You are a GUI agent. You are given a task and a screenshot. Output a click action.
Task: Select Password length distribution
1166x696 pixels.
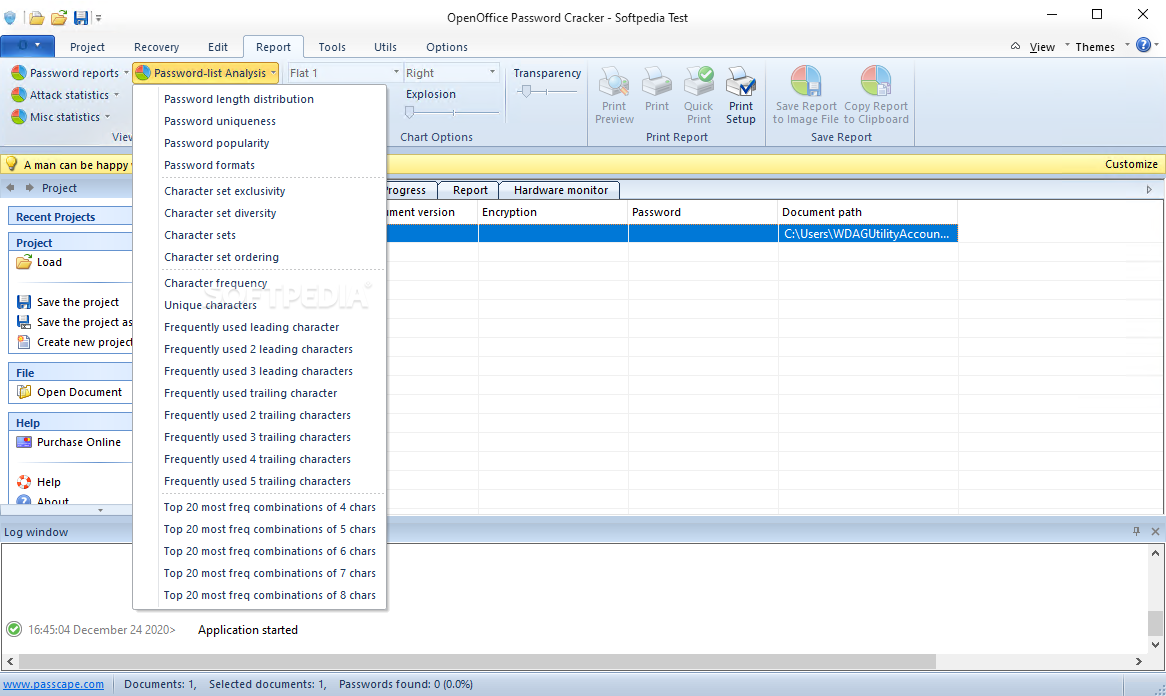239,99
